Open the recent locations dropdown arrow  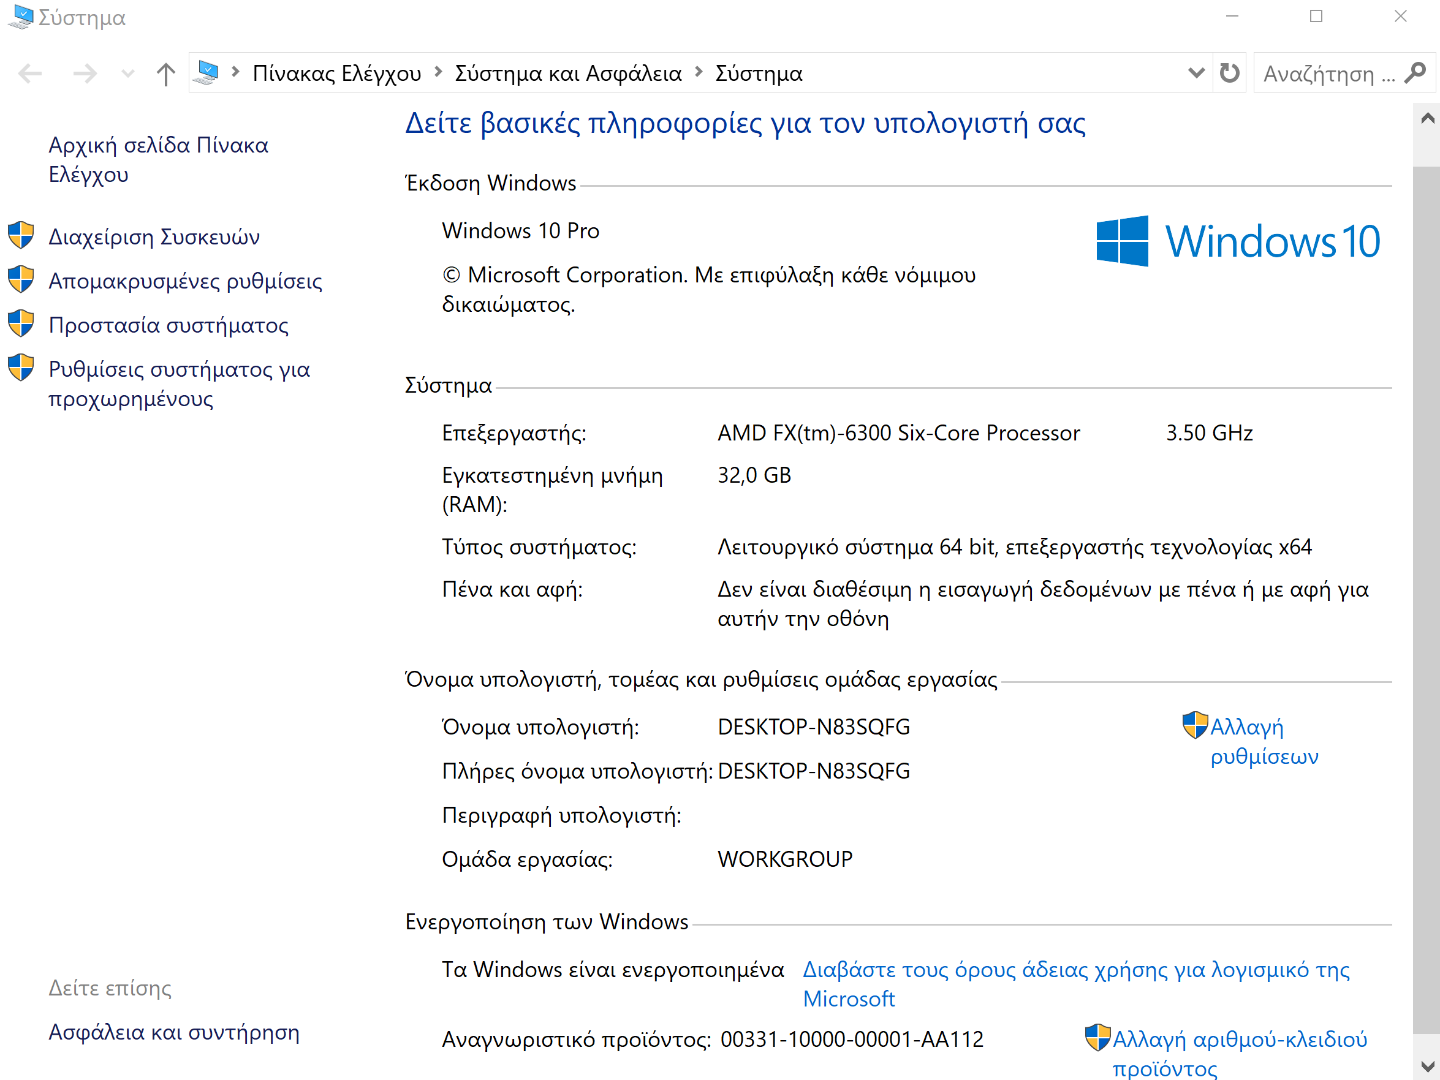pos(127,74)
